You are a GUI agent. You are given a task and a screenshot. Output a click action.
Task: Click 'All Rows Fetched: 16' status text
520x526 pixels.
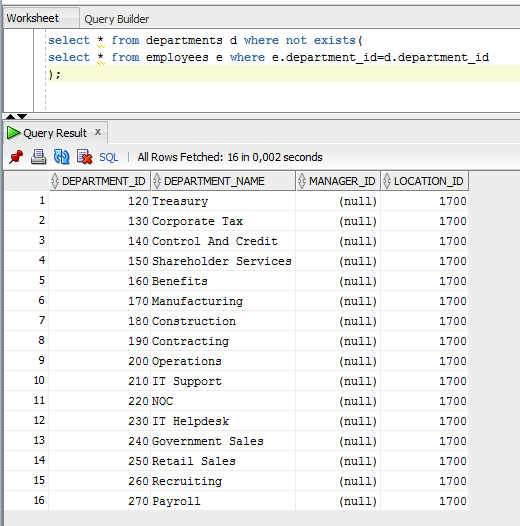click(x=230, y=157)
